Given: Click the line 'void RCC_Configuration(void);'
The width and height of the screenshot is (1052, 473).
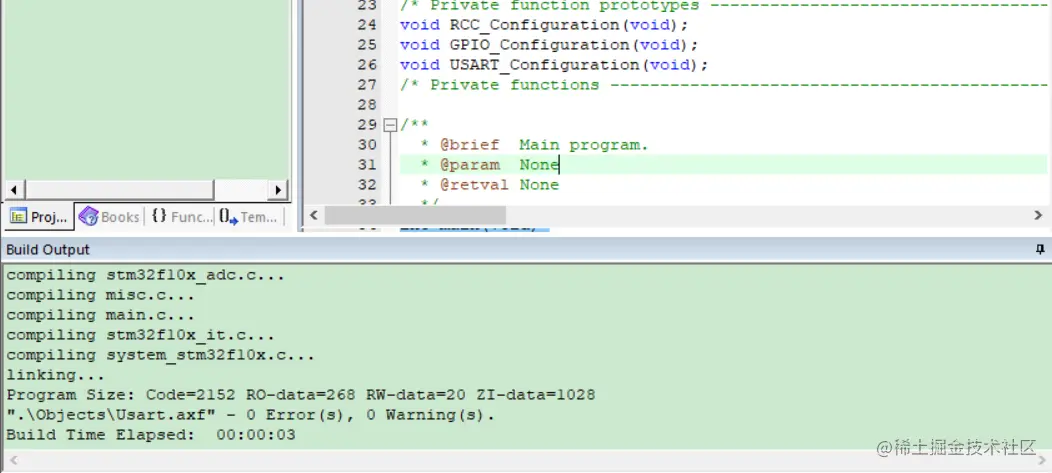Looking at the screenshot, I should coord(544,25).
